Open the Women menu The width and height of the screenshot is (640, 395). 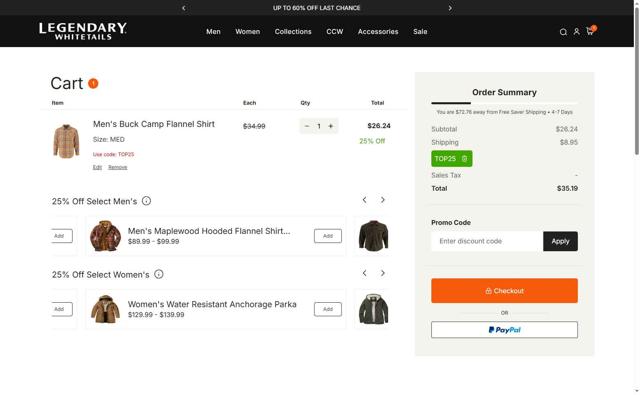click(247, 31)
